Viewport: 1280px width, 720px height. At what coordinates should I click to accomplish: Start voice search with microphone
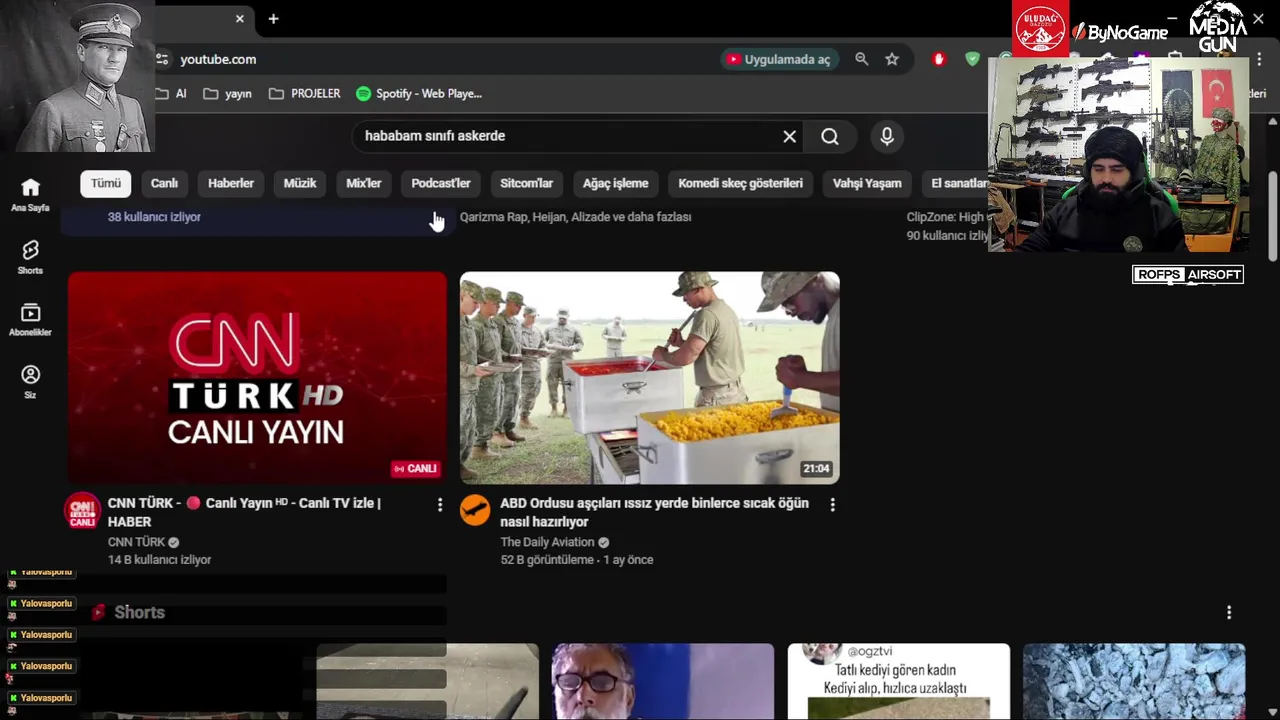tap(887, 136)
